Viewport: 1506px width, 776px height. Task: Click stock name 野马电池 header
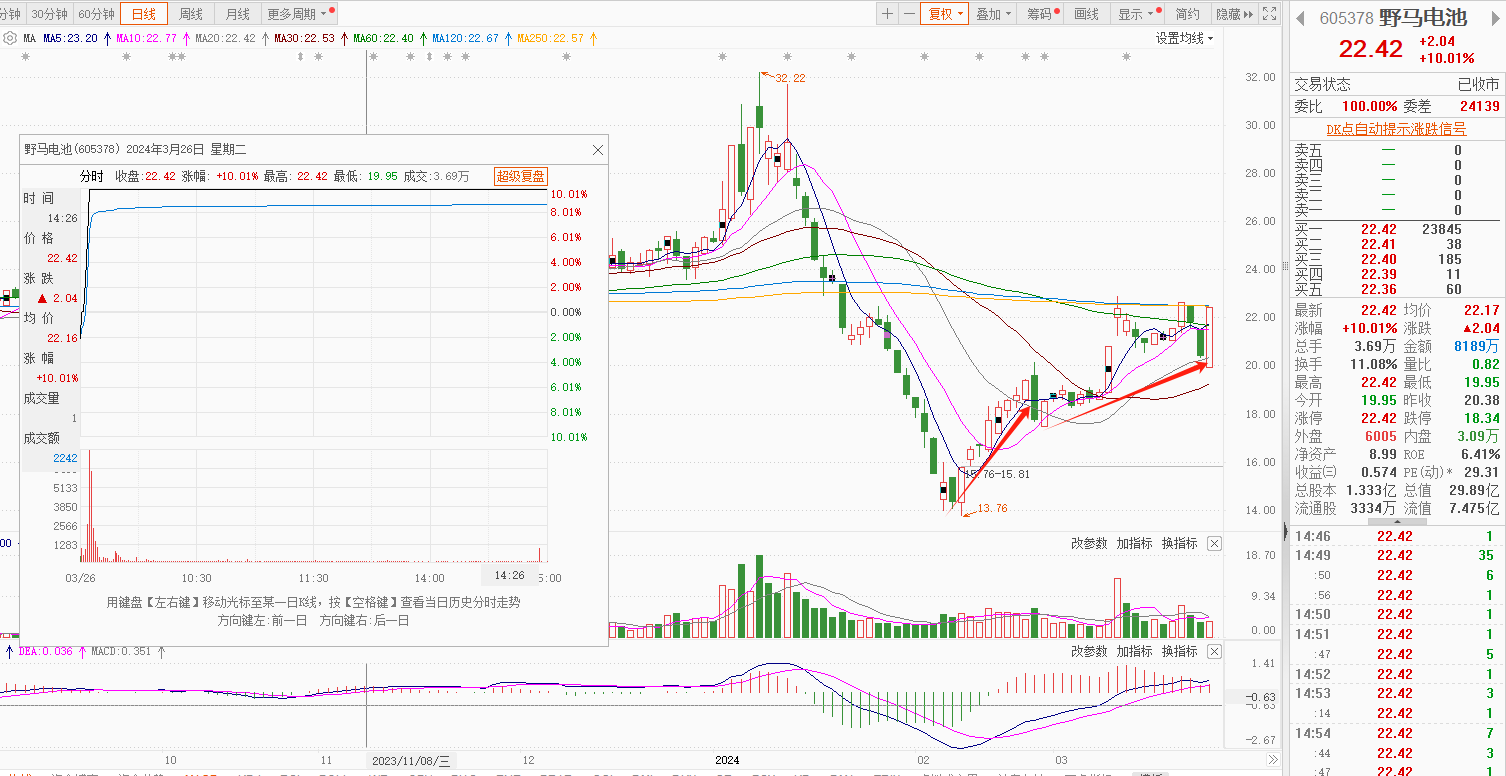coord(1423,18)
